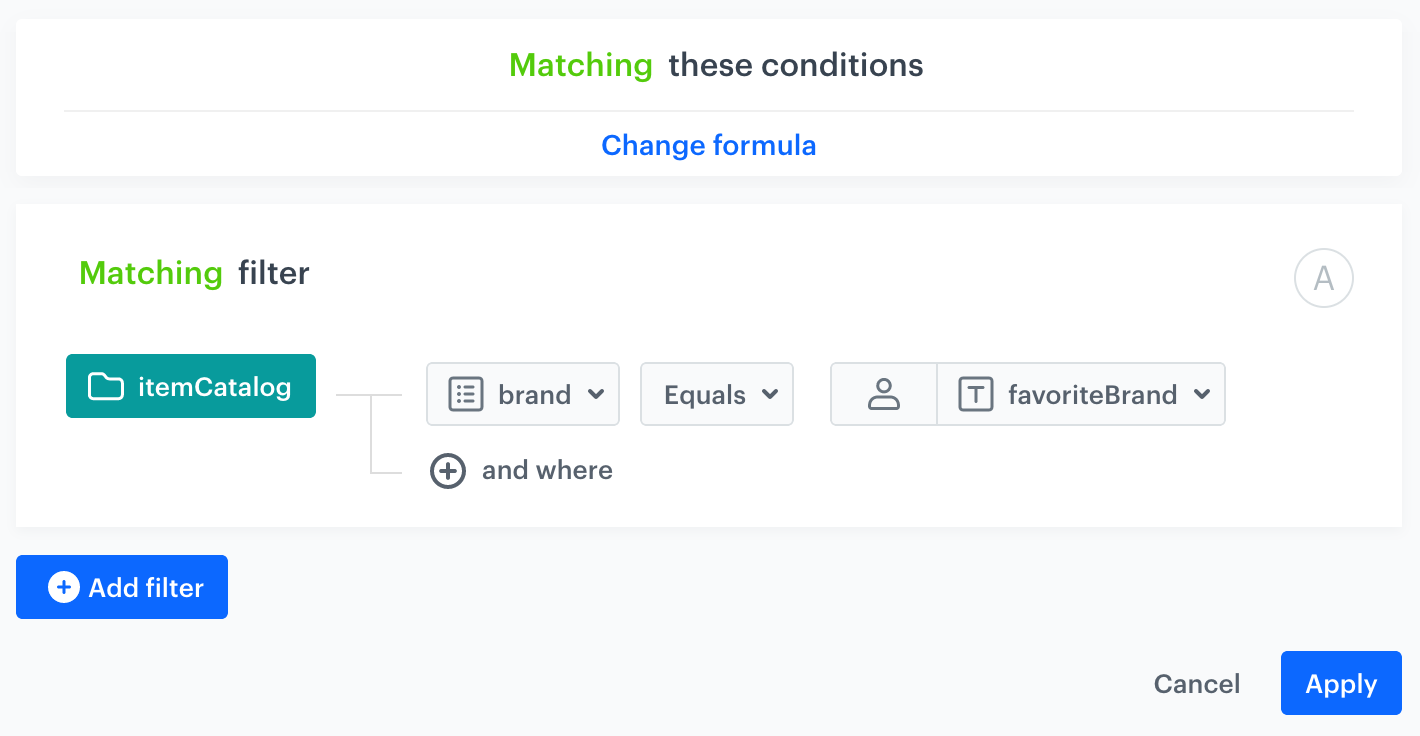
Task: Select the itemCatalog collection chip
Action: 190,386
